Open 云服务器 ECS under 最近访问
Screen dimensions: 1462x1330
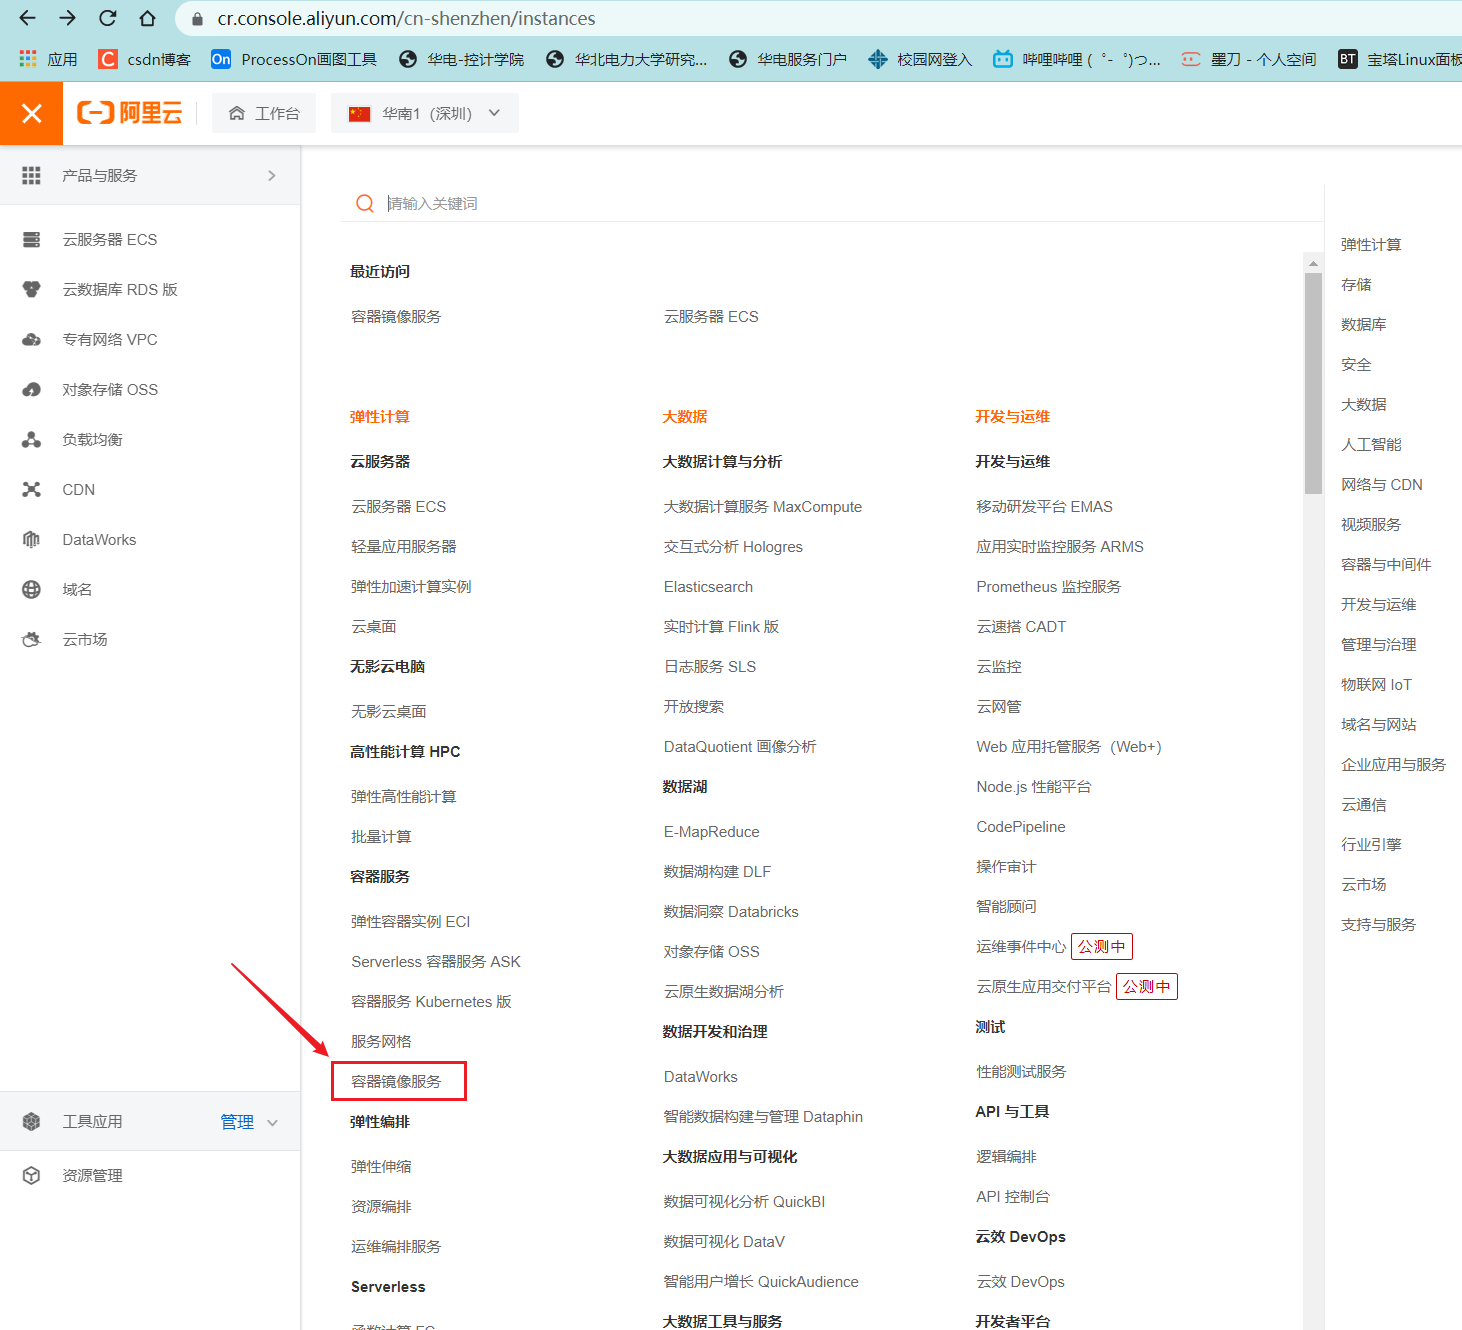coord(711,316)
